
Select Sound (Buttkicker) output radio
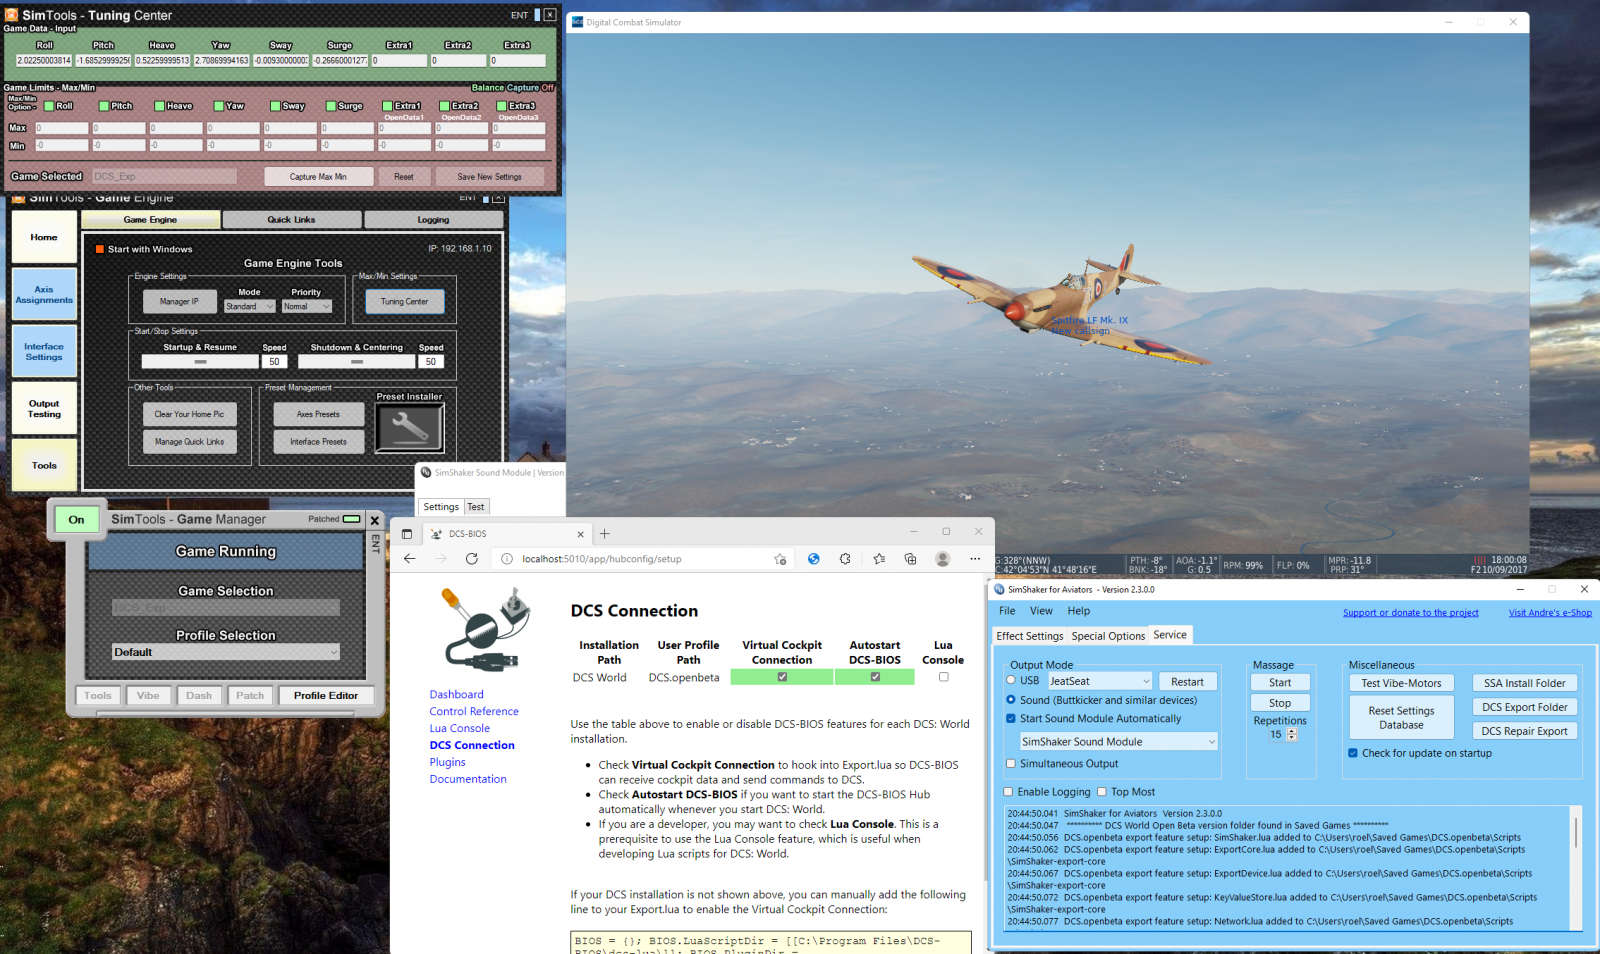pos(1011,700)
